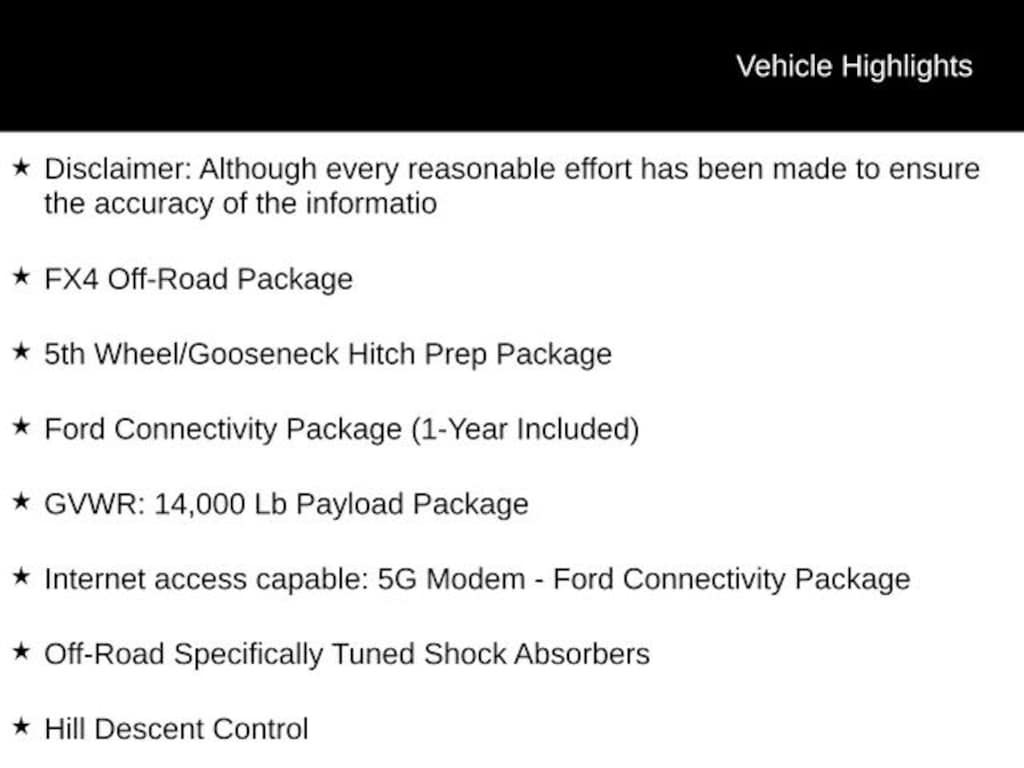Image resolution: width=1024 pixels, height=768 pixels.
Task: Click the star icon beside Disclaimer
Action: tap(21, 167)
